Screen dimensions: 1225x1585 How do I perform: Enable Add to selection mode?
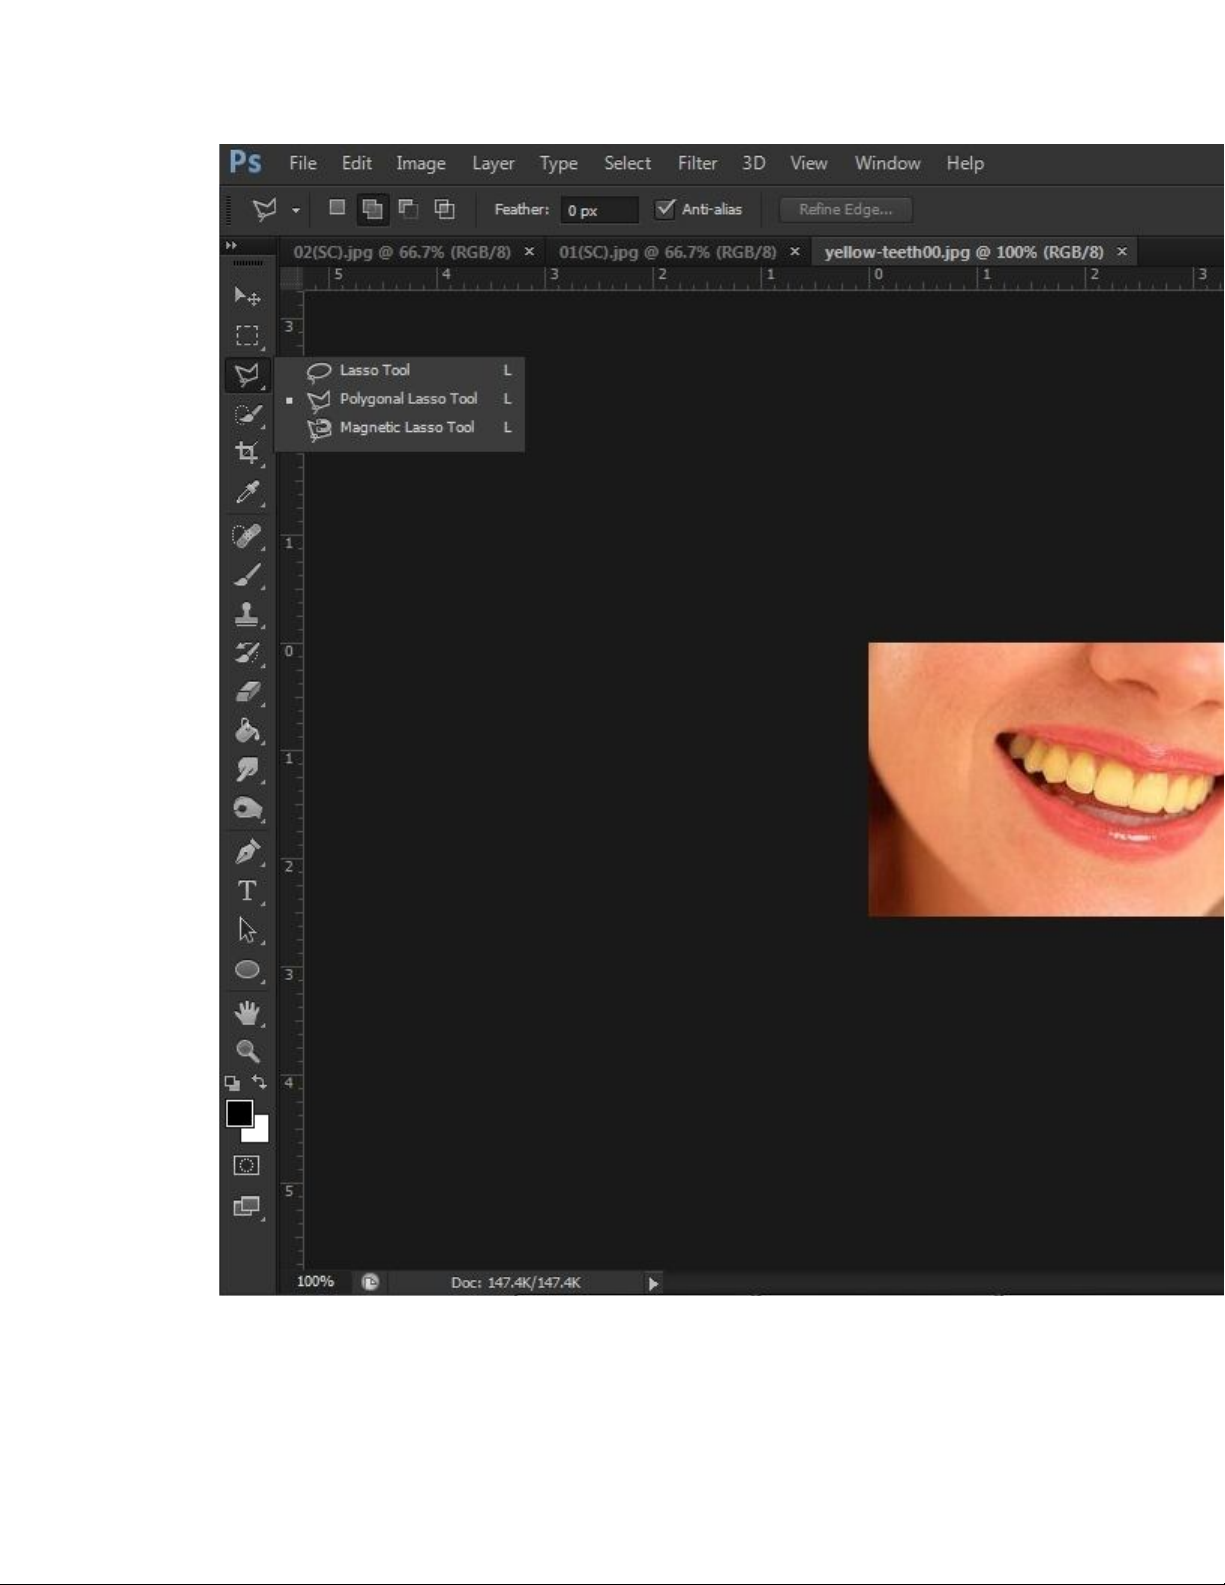coord(372,209)
